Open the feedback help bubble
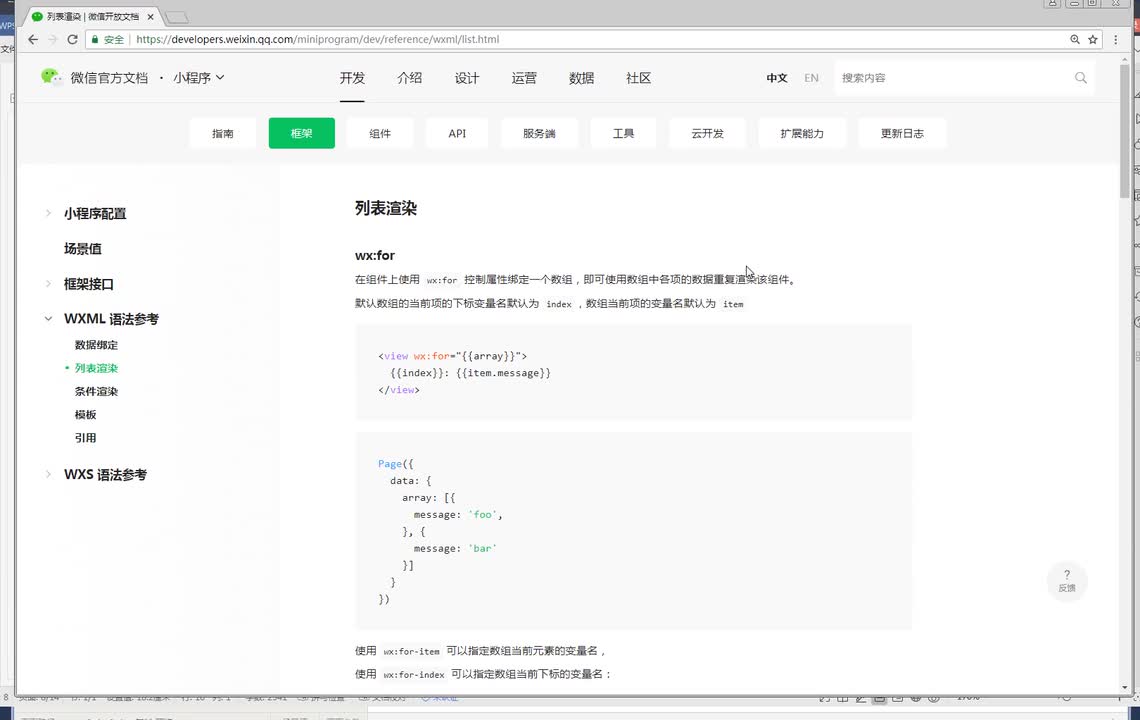Screen dimensions: 1140x720 coord(1067,581)
